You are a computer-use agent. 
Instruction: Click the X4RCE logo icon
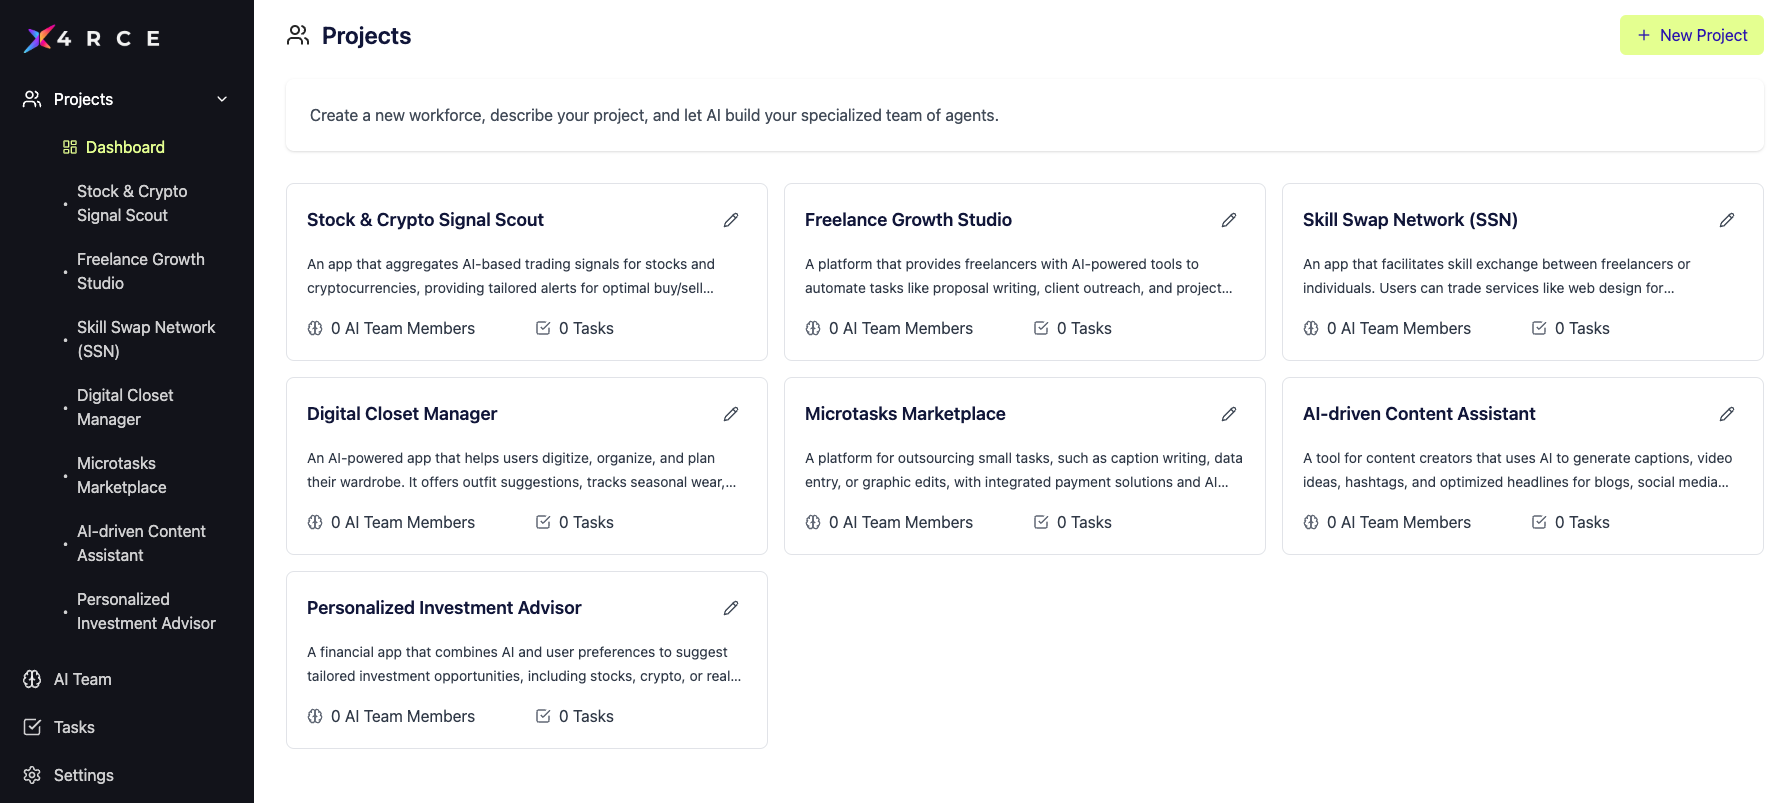(39, 39)
